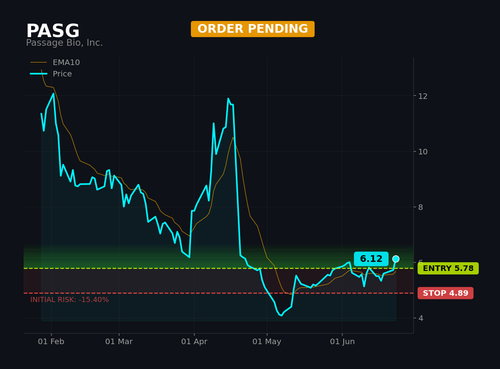
Task: Click the 12 price axis value
Action: click(x=423, y=96)
